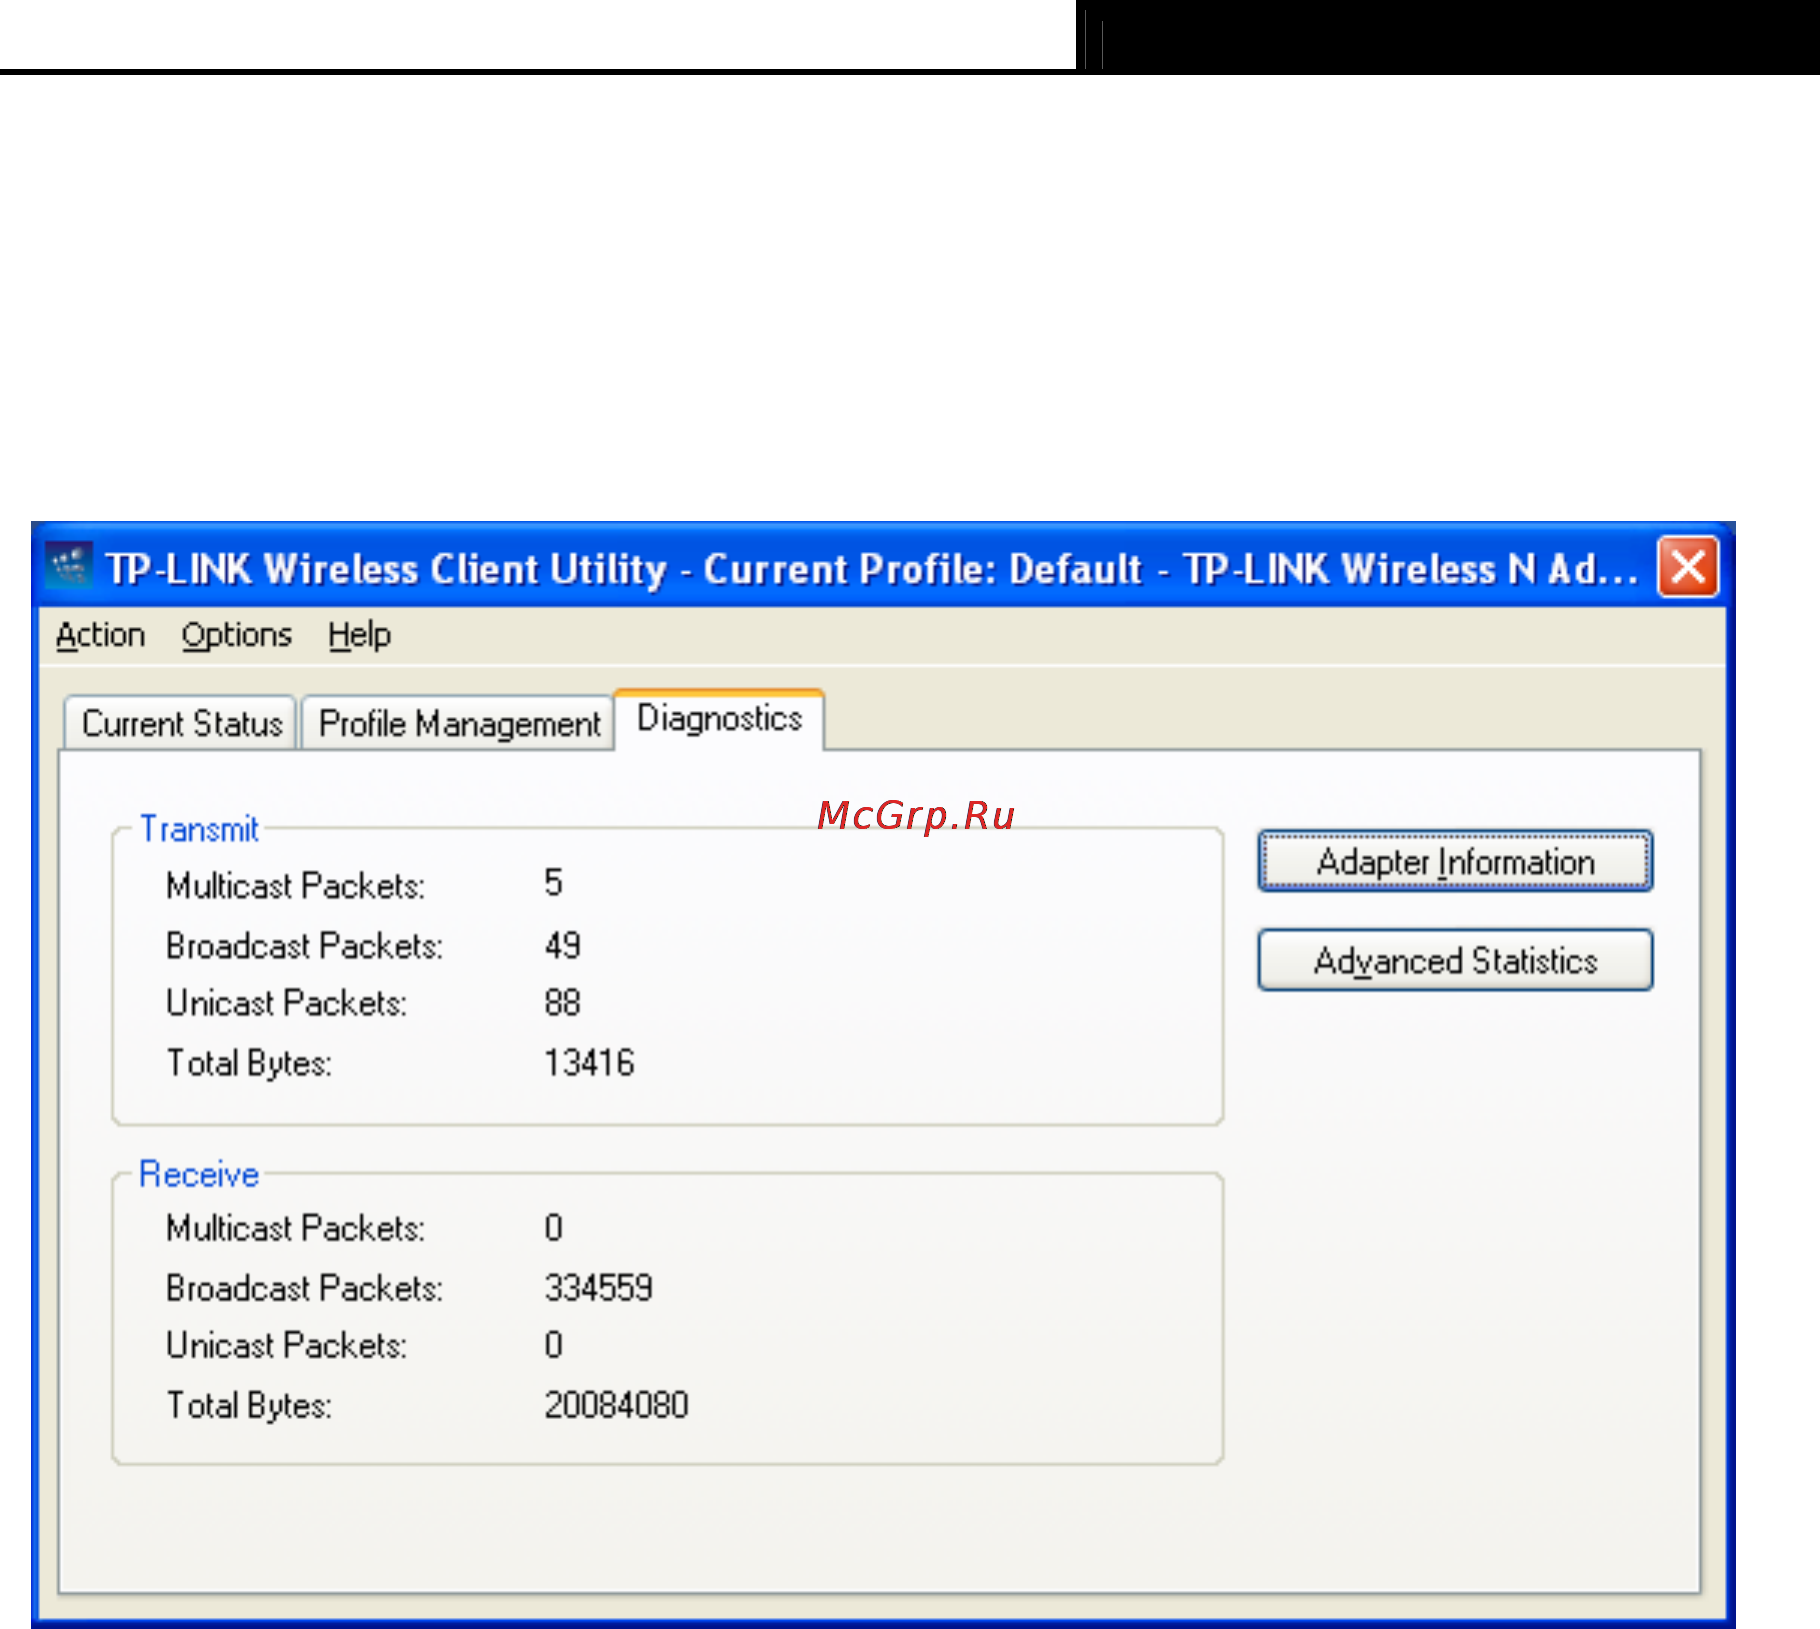Click the Receive Broadcast Packets label

pos(304,1288)
